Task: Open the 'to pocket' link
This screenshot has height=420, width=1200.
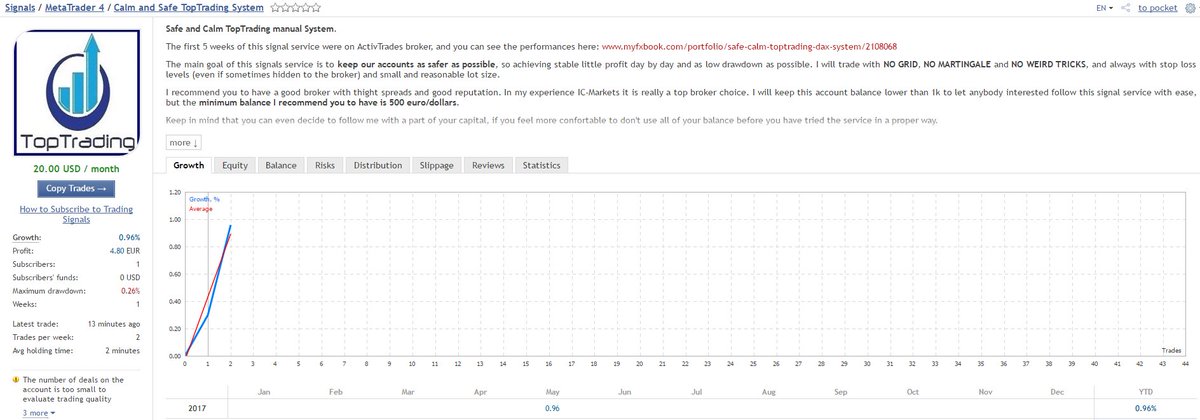Action: coord(1157,7)
